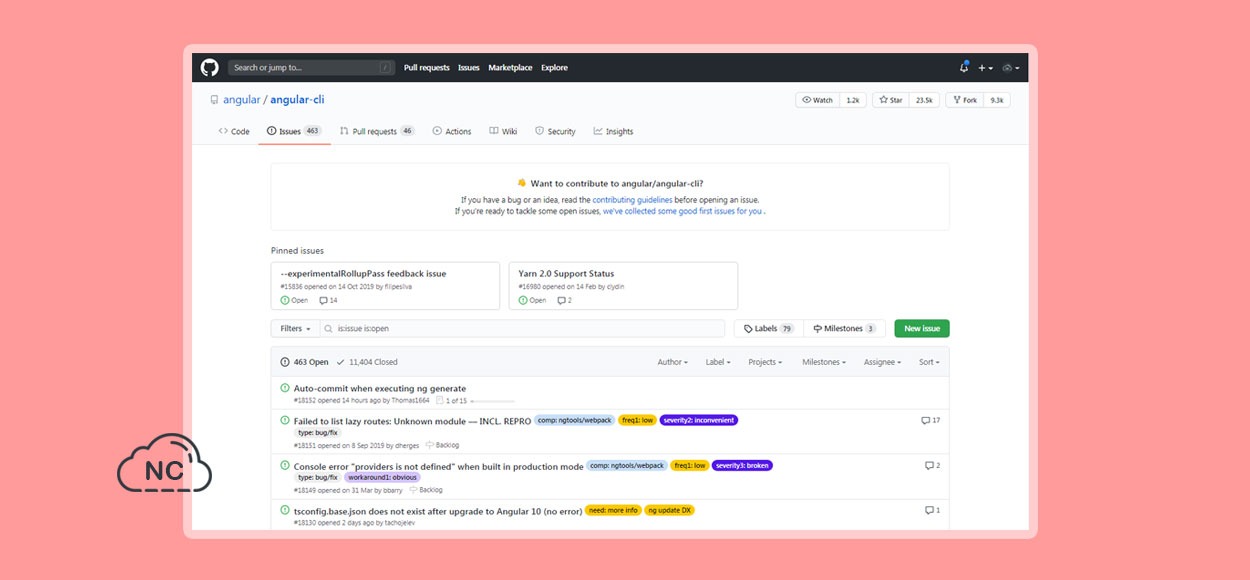The width and height of the screenshot is (1250, 580).
Task: Open issue 'tsconfig.base.json does not exist'
Action: [438, 511]
